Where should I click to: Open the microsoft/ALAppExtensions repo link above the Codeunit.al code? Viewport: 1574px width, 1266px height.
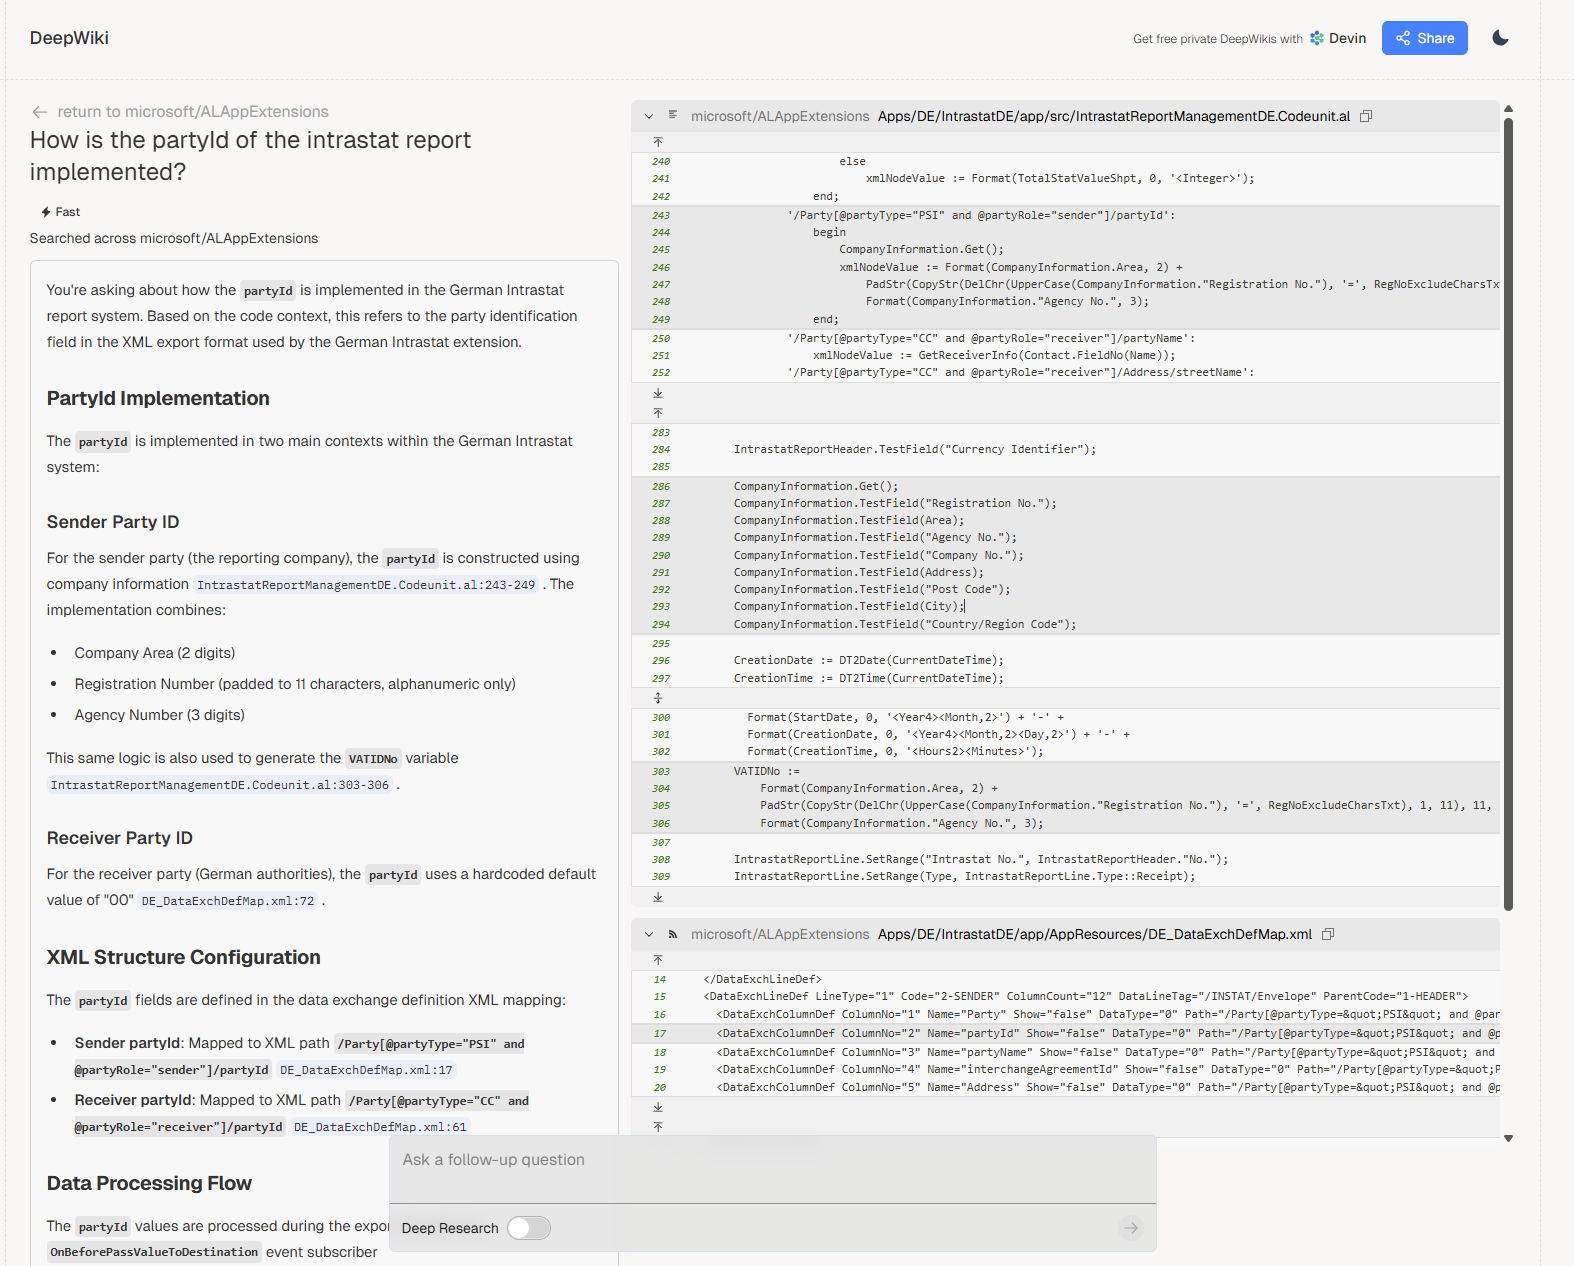(x=780, y=117)
